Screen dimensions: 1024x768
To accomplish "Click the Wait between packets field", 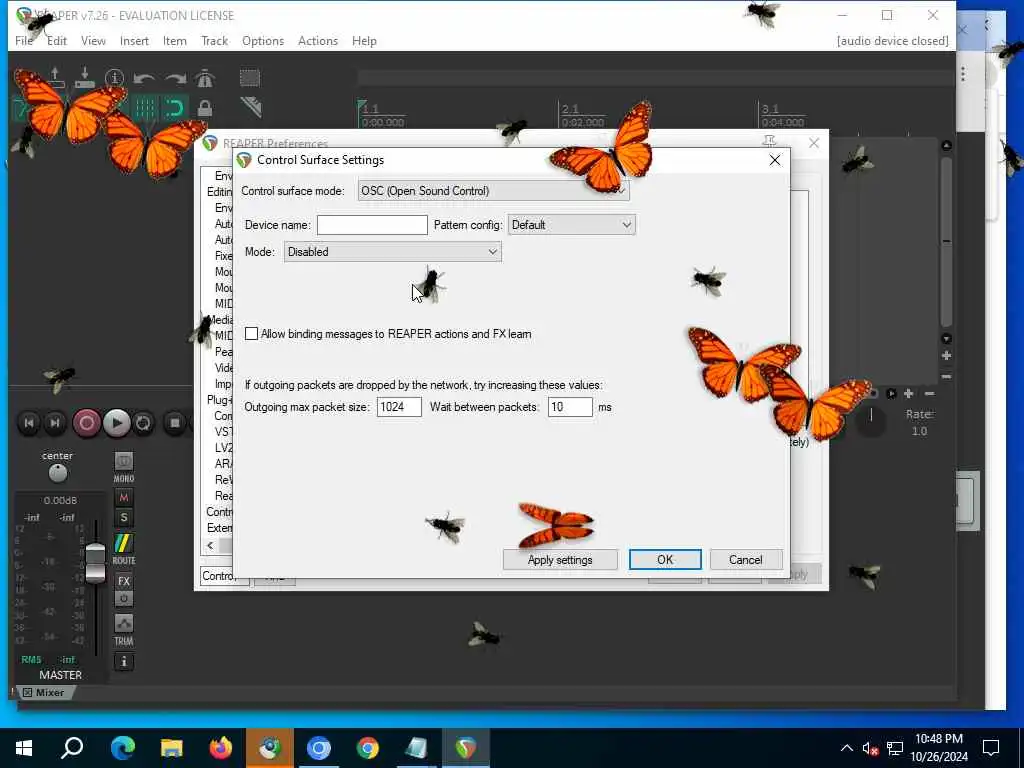I will coord(570,407).
